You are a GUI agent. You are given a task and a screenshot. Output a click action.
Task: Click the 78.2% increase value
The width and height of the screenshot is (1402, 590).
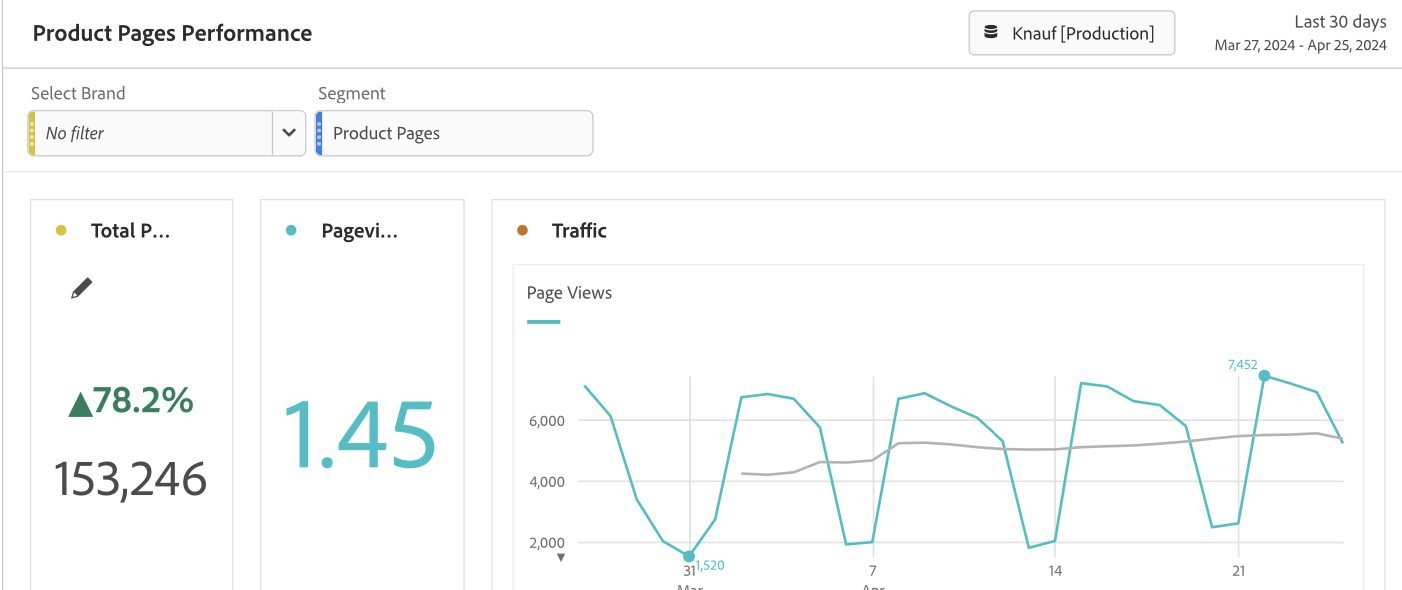[x=131, y=401]
